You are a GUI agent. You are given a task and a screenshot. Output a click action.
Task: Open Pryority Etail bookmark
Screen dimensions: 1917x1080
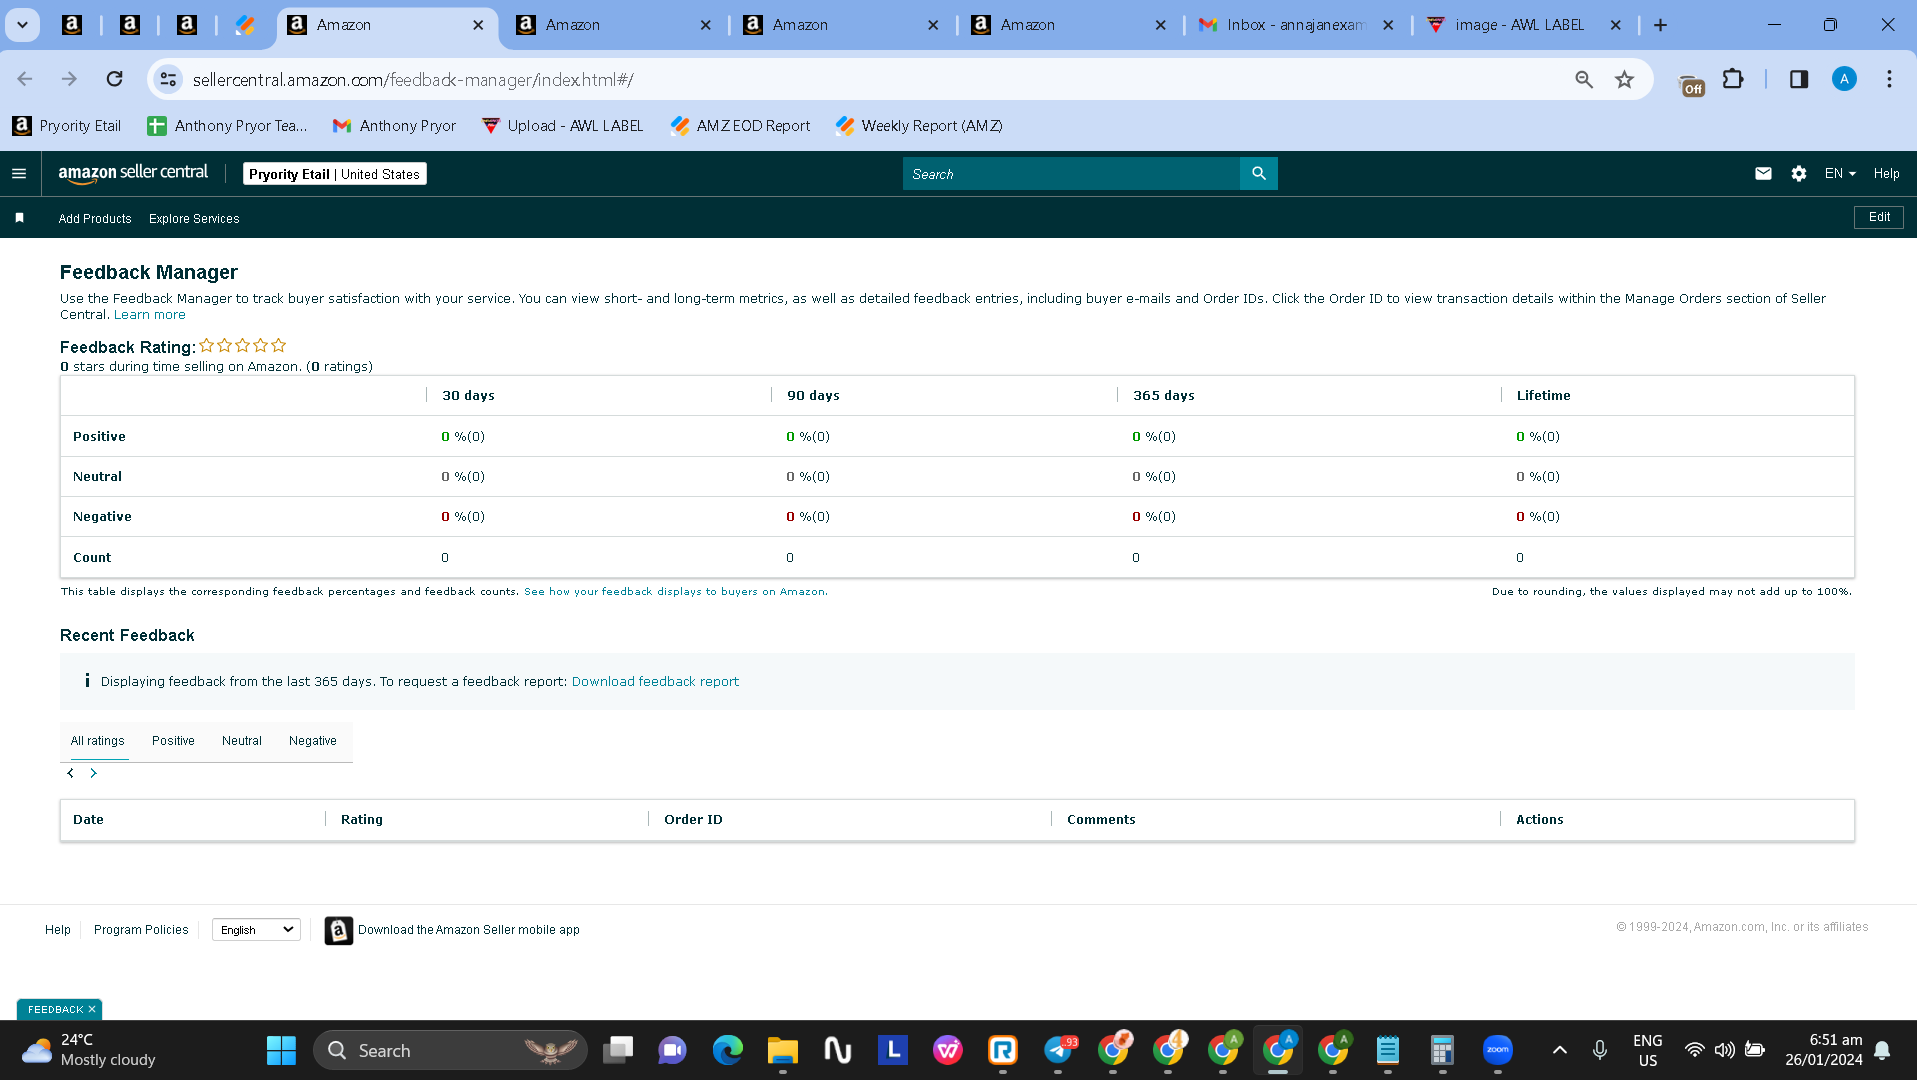pyautogui.click(x=66, y=126)
